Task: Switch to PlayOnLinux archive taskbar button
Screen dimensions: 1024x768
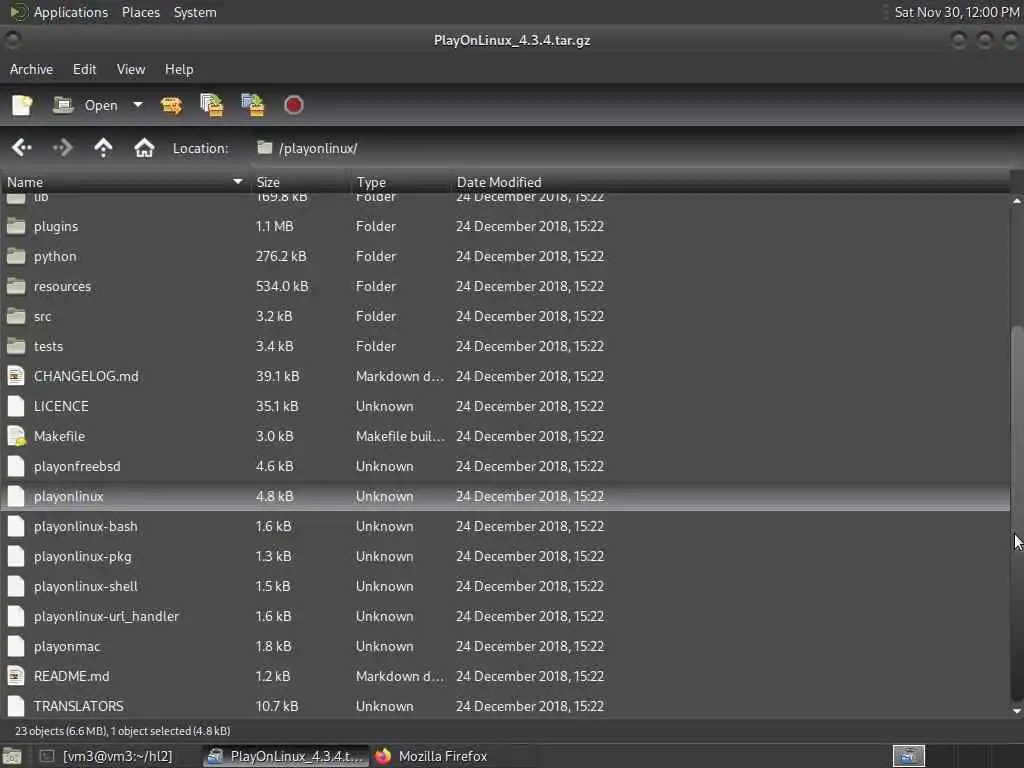Action: [285, 756]
